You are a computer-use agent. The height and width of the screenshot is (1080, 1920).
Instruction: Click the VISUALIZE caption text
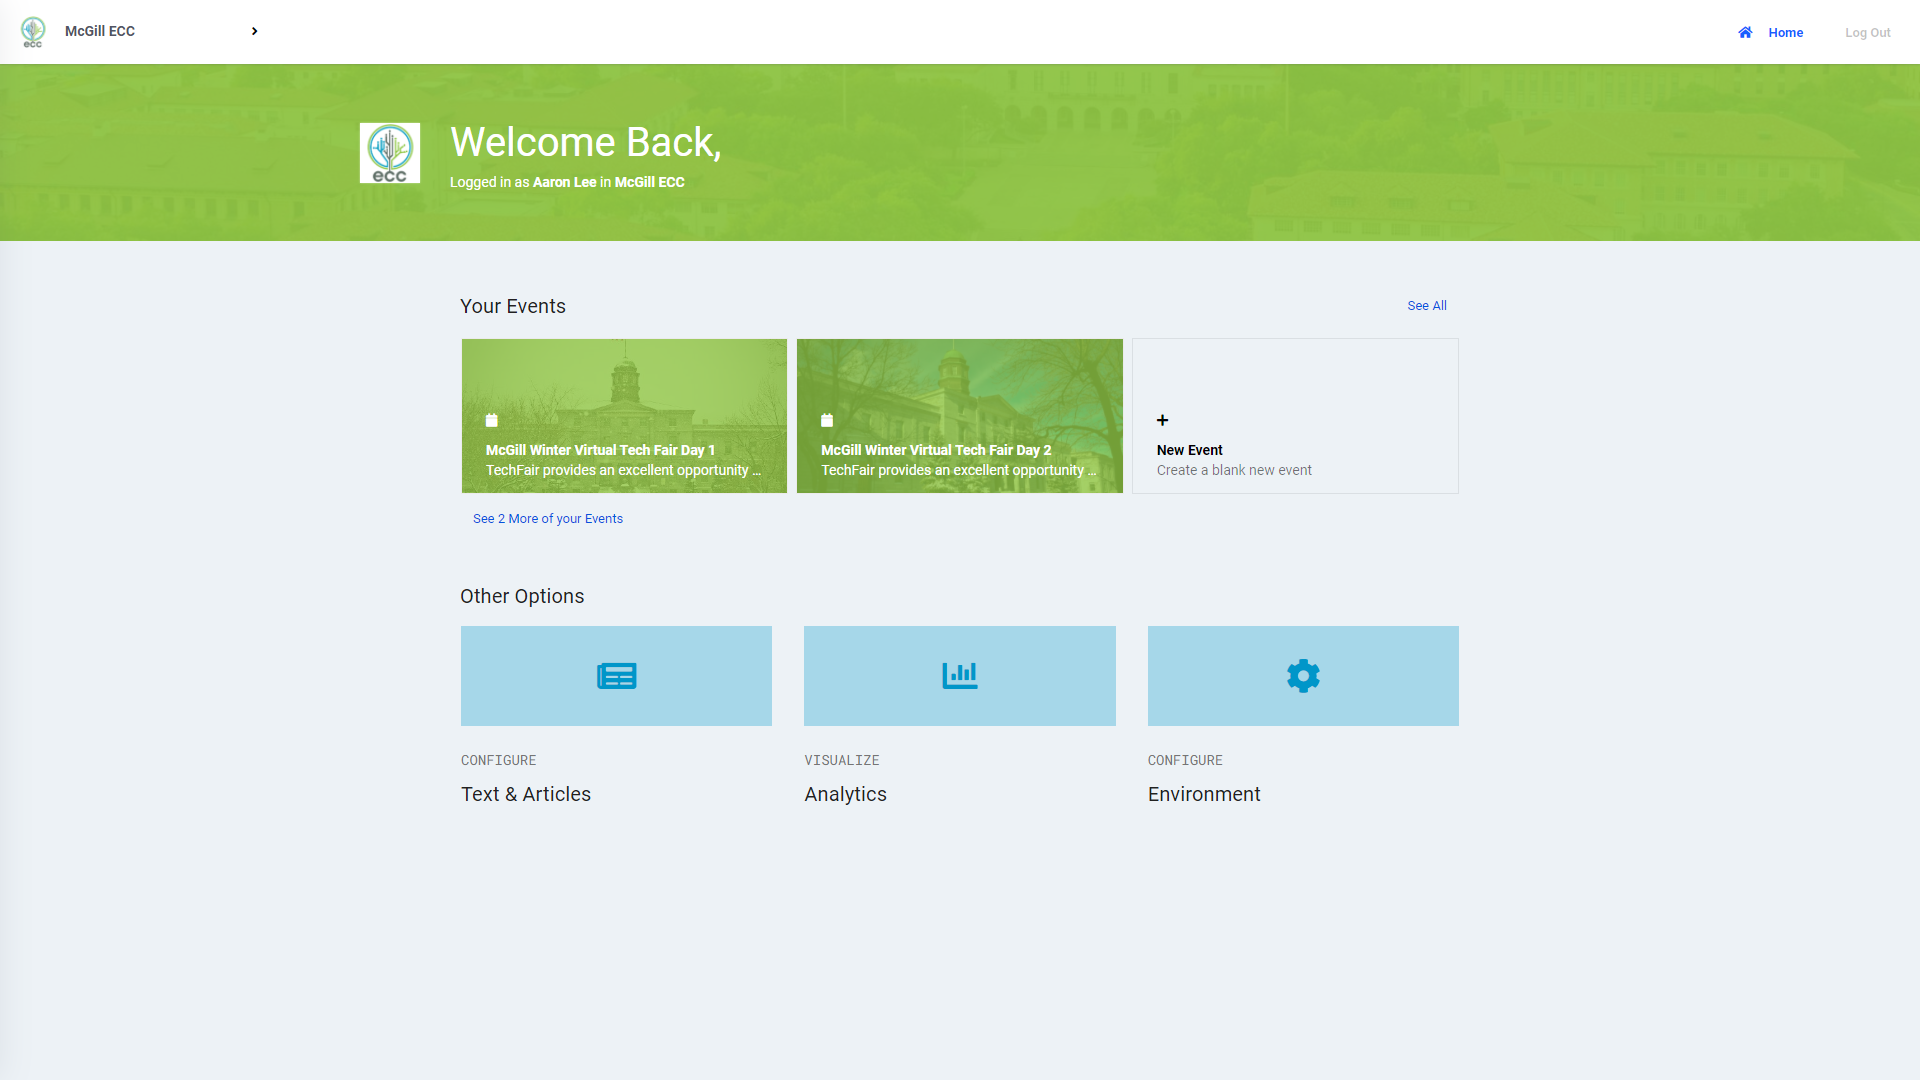point(842,761)
